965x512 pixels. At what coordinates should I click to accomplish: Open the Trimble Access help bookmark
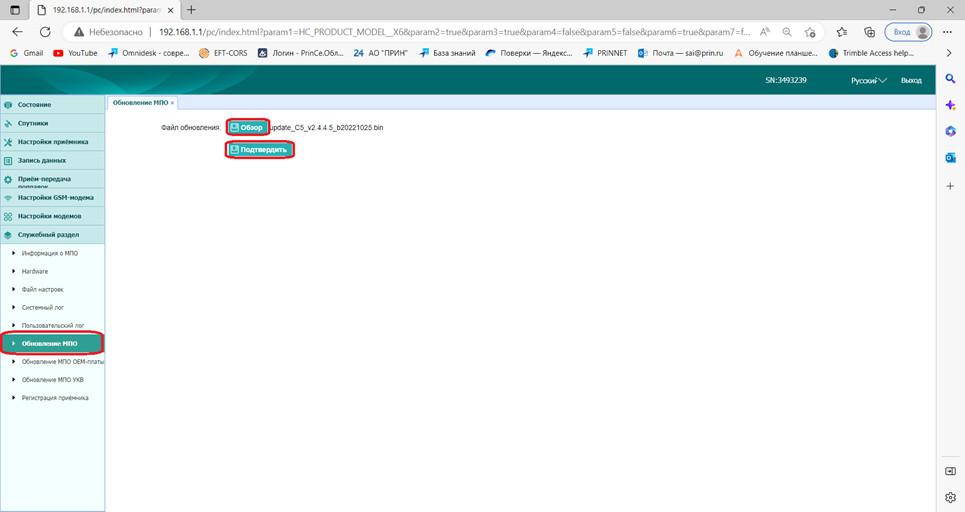871,54
